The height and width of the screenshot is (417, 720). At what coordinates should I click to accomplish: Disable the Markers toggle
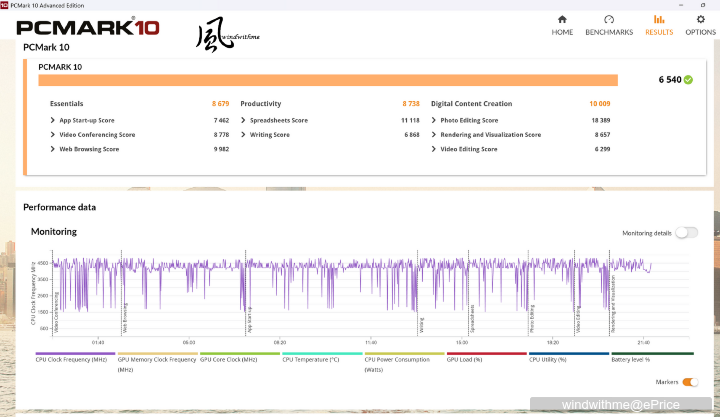coord(690,382)
